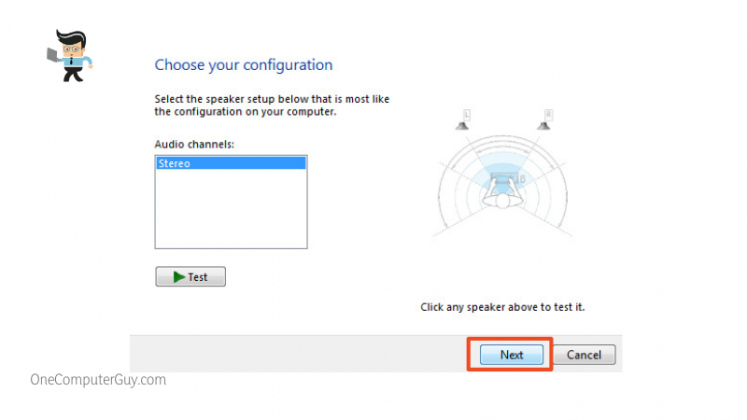Click the 'Audio channels:' label
This screenshot has height=420, width=747.
tap(194, 145)
